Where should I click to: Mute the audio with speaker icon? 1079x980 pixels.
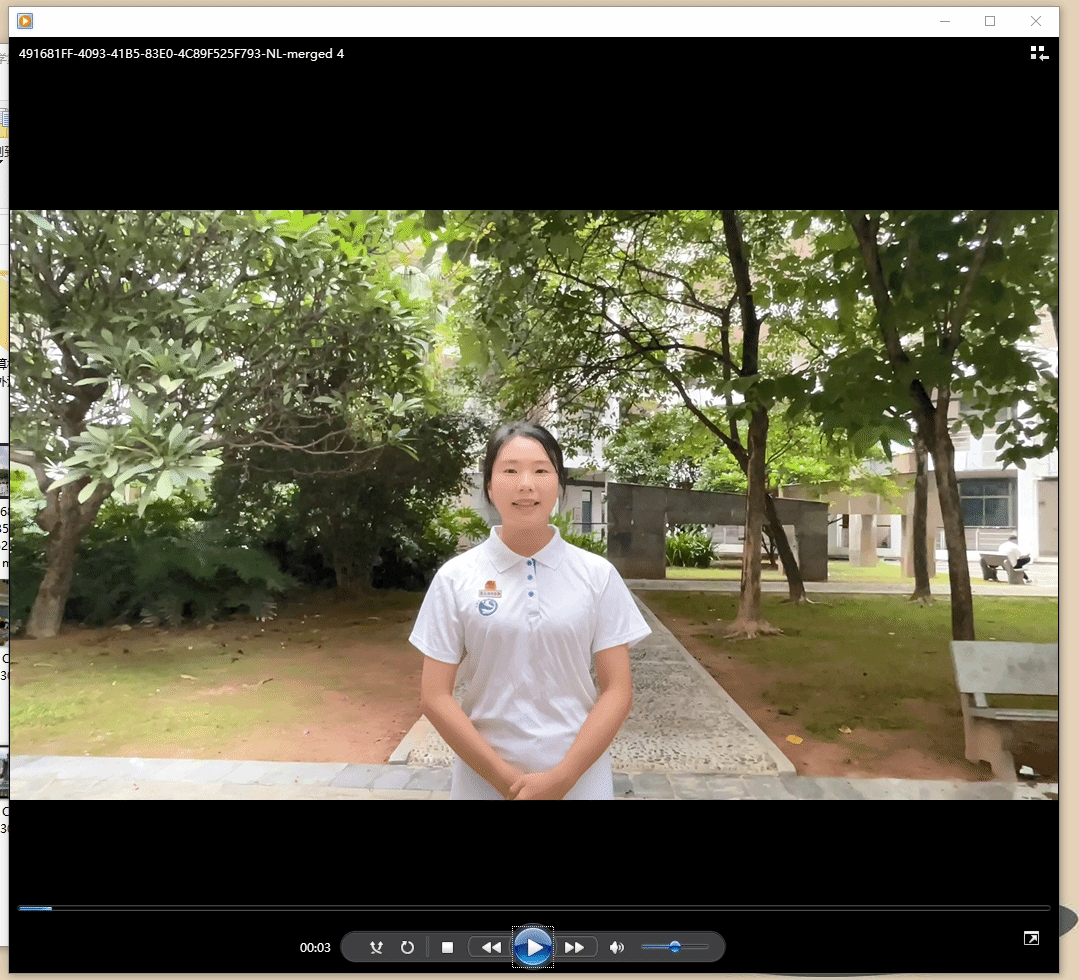[x=617, y=947]
